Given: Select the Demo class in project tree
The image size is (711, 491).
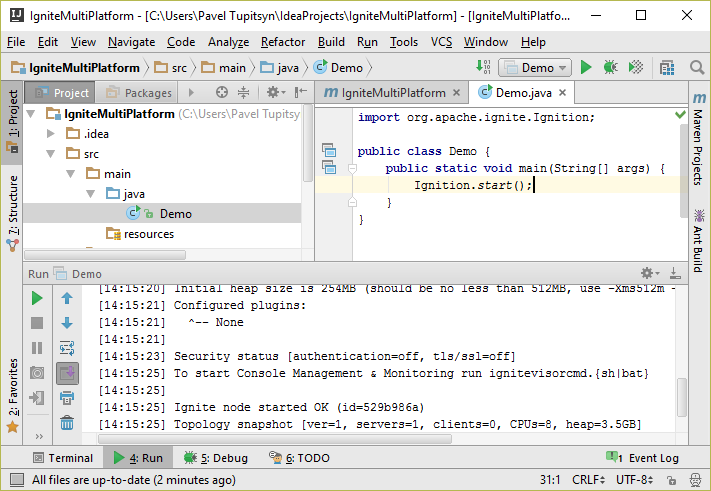Looking at the screenshot, I should pos(162,214).
